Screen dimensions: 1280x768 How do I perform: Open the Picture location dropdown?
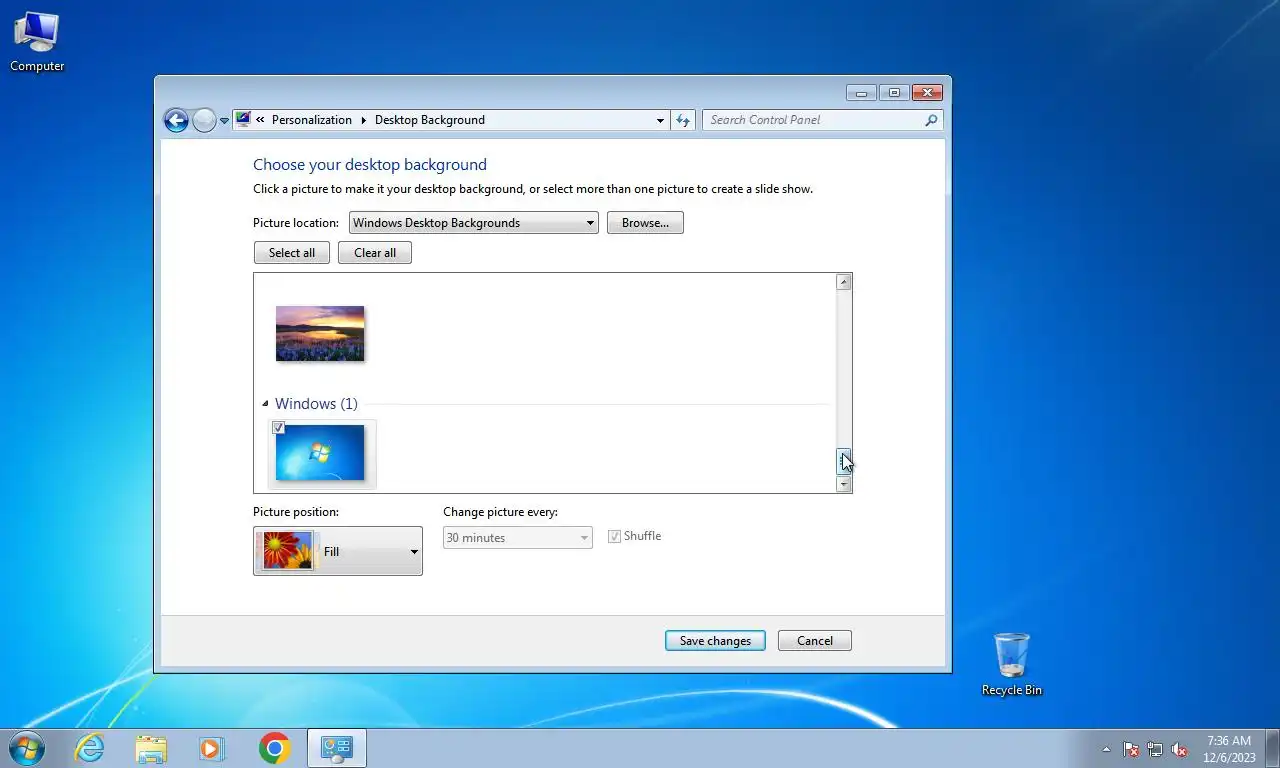coord(473,223)
